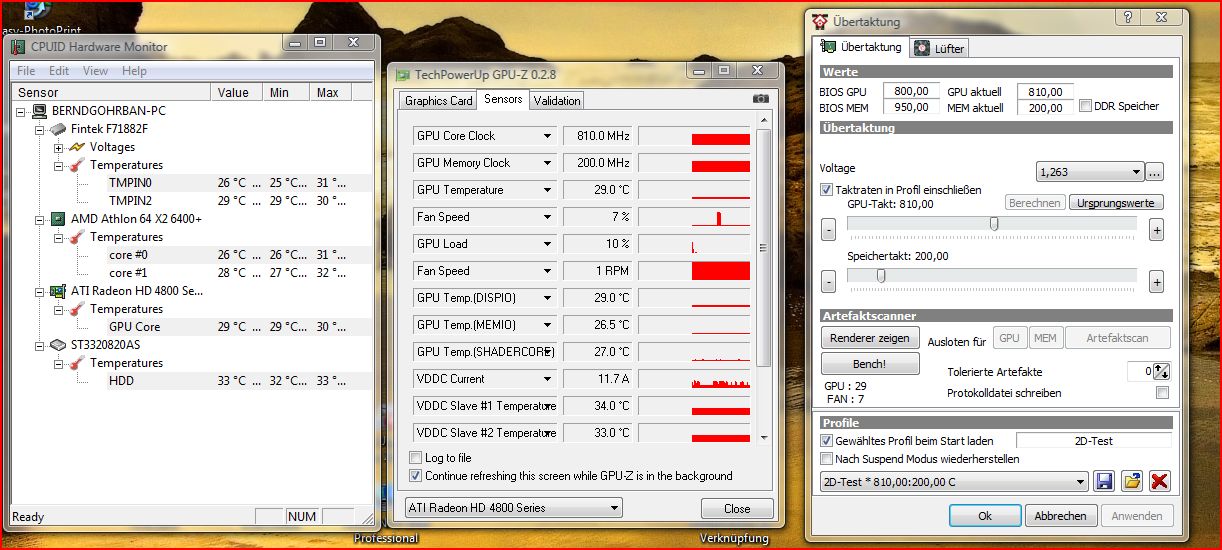Image resolution: width=1222 pixels, height=550 pixels.
Task: Open the Voltage 1,263 dropdown
Action: click(1090, 172)
